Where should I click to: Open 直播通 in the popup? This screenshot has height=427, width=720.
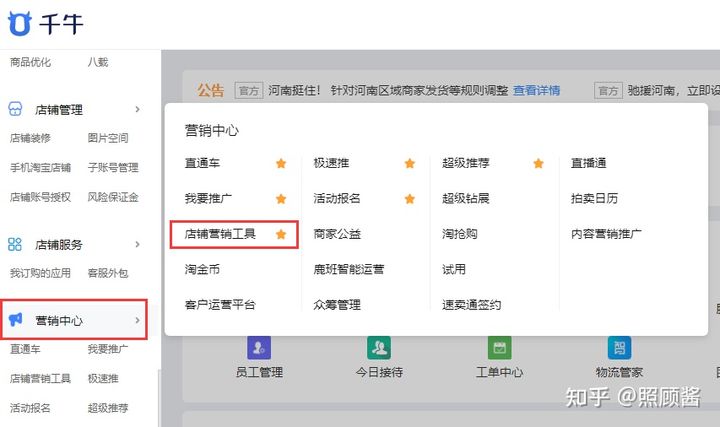tap(588, 163)
